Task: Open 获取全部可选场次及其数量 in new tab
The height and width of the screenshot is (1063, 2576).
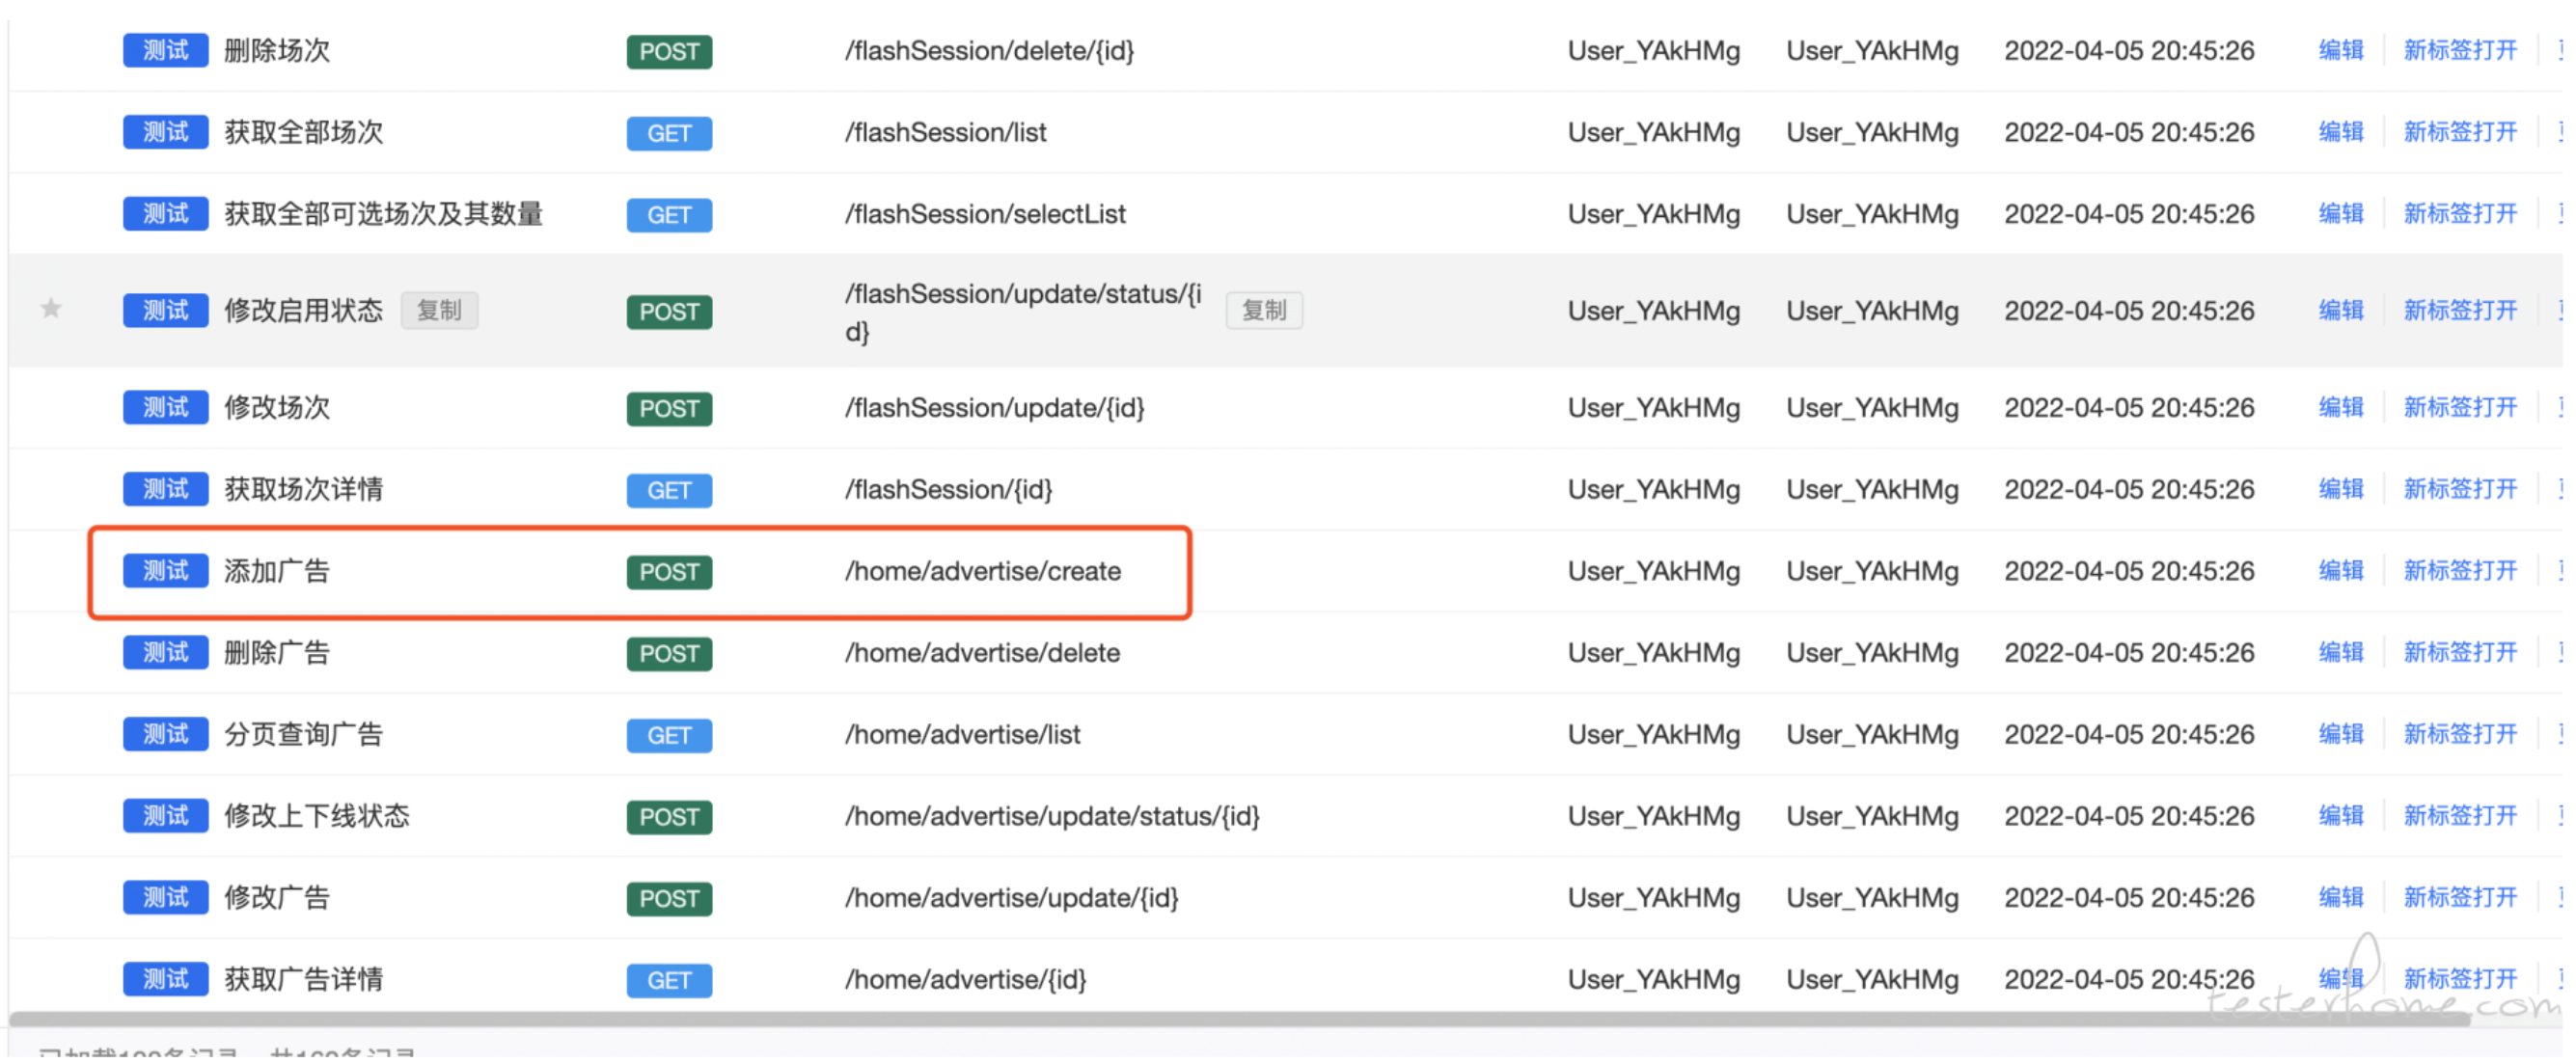Action: tap(2460, 214)
